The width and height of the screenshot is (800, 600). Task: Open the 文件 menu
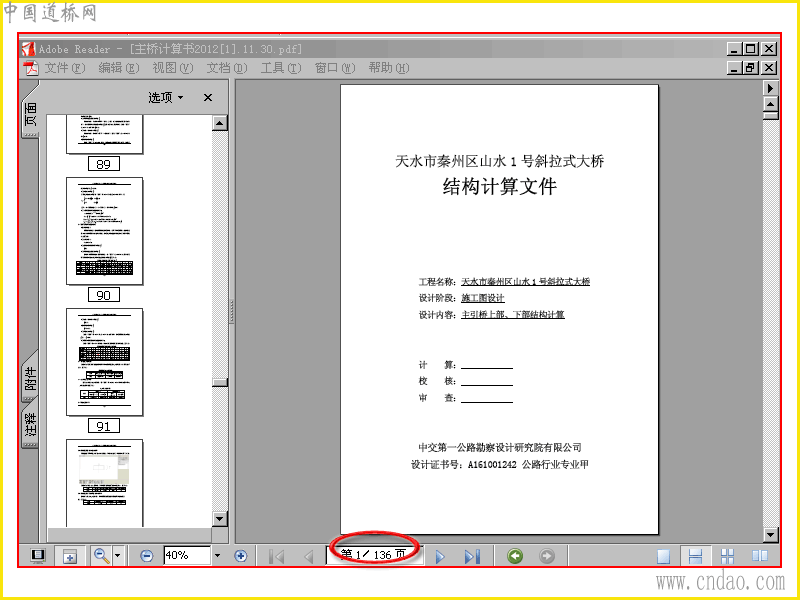point(65,68)
